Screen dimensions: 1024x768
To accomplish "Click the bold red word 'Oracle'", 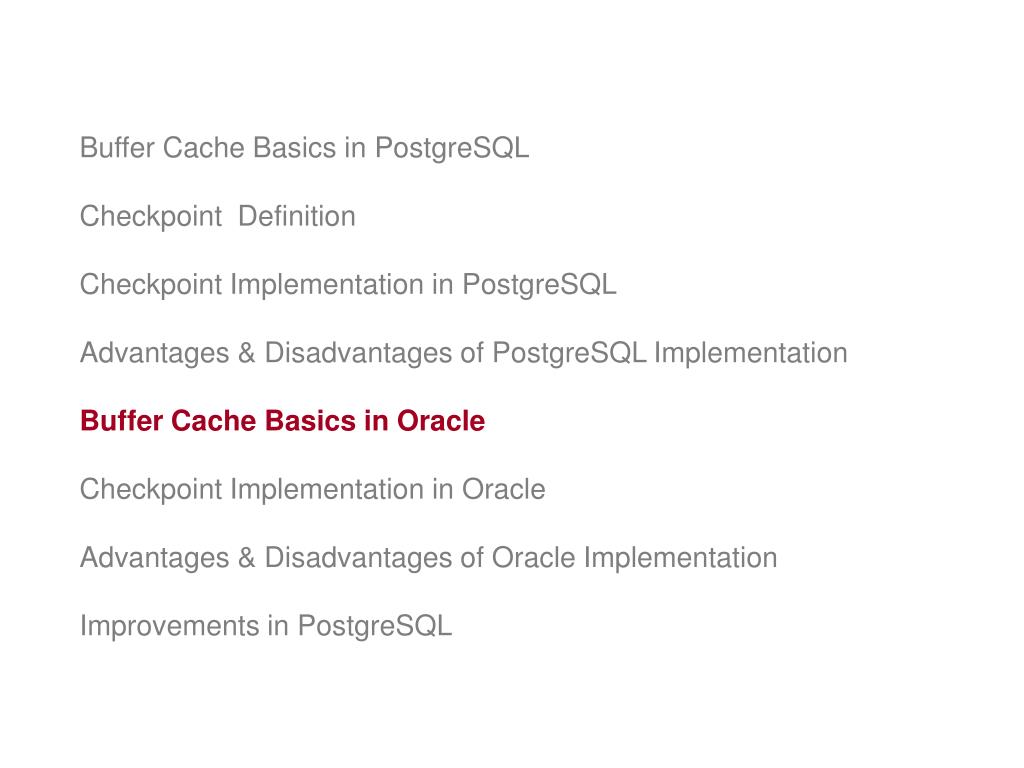I will (x=441, y=421).
